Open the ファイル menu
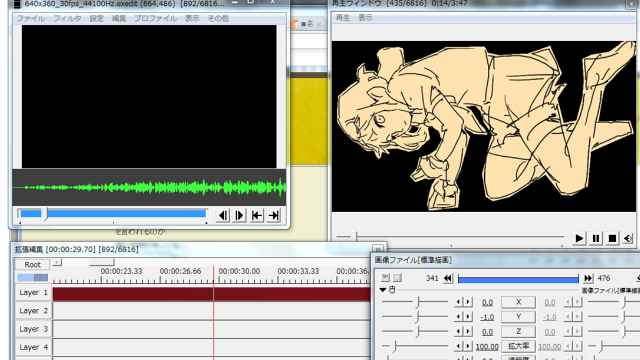Screen dimensions: 640x360 [x=31, y=18]
